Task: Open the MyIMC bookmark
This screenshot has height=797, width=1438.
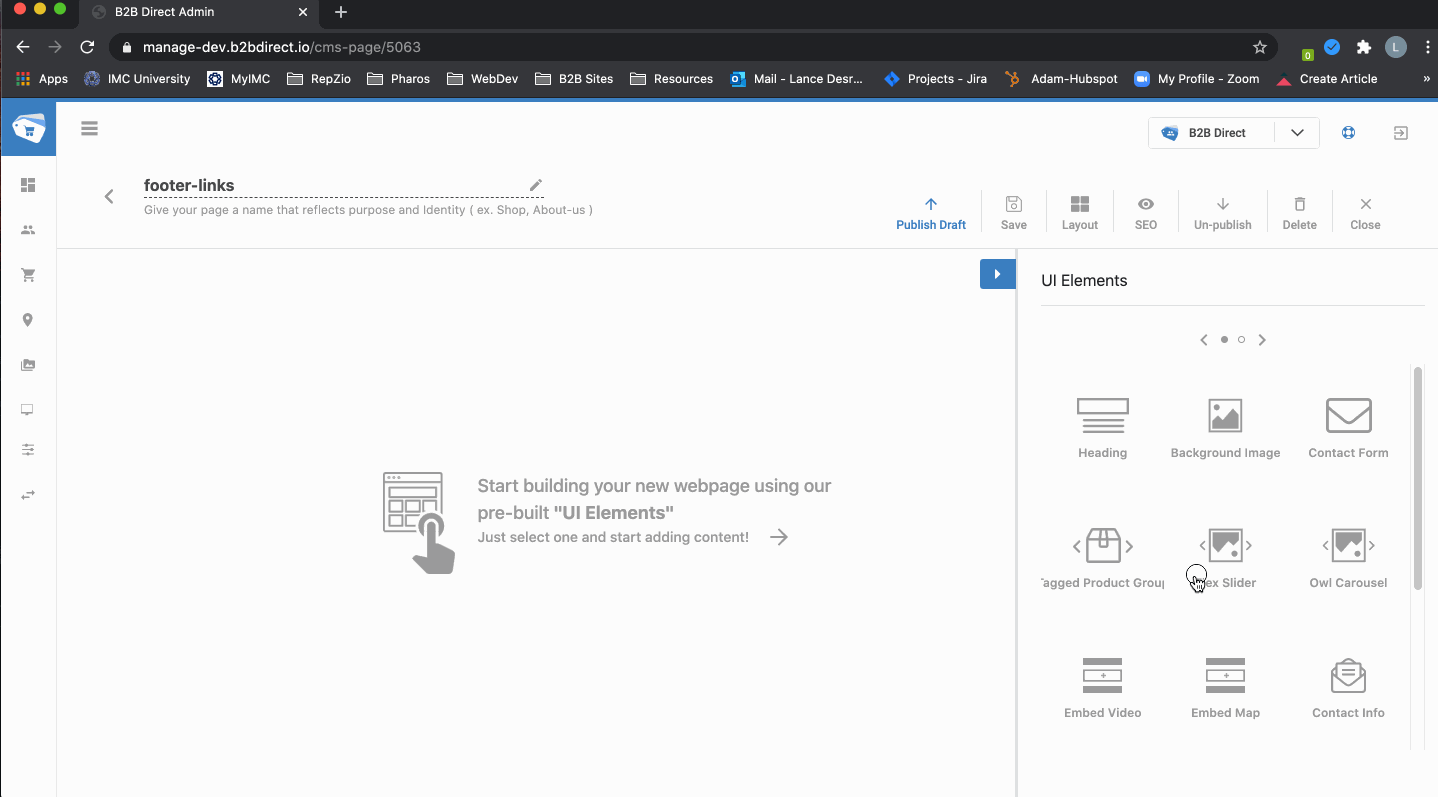Action: point(239,79)
